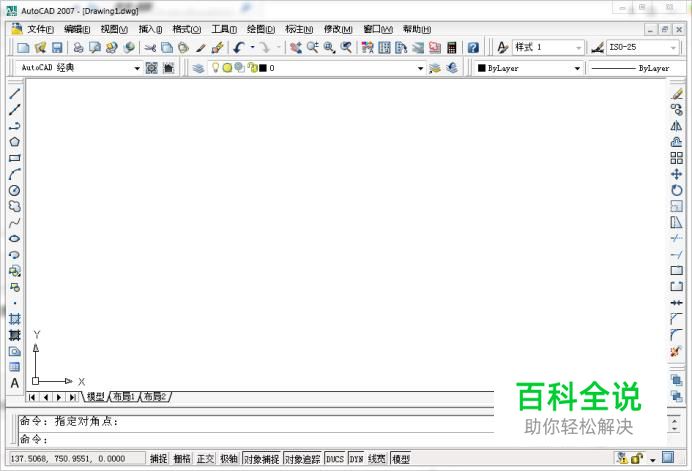Toggle 栅格 grid display

(182, 459)
